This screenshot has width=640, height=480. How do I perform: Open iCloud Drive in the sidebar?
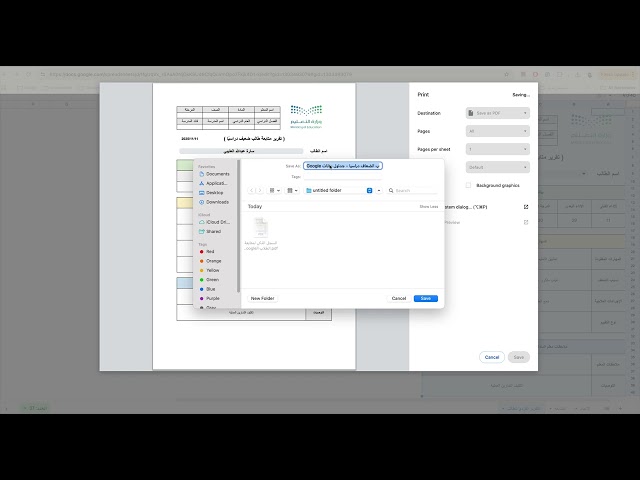[x=214, y=222]
